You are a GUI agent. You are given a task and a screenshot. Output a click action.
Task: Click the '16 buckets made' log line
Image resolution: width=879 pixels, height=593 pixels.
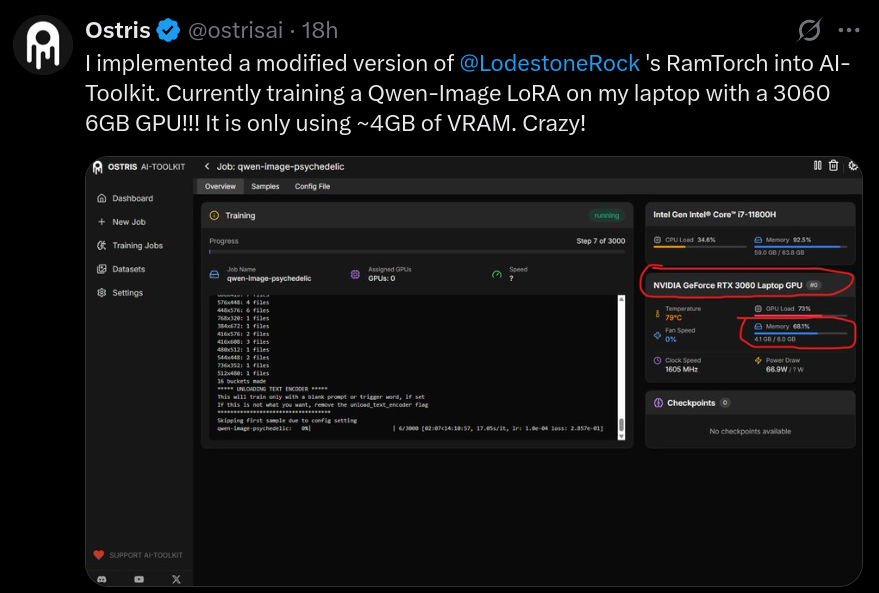click(241, 381)
